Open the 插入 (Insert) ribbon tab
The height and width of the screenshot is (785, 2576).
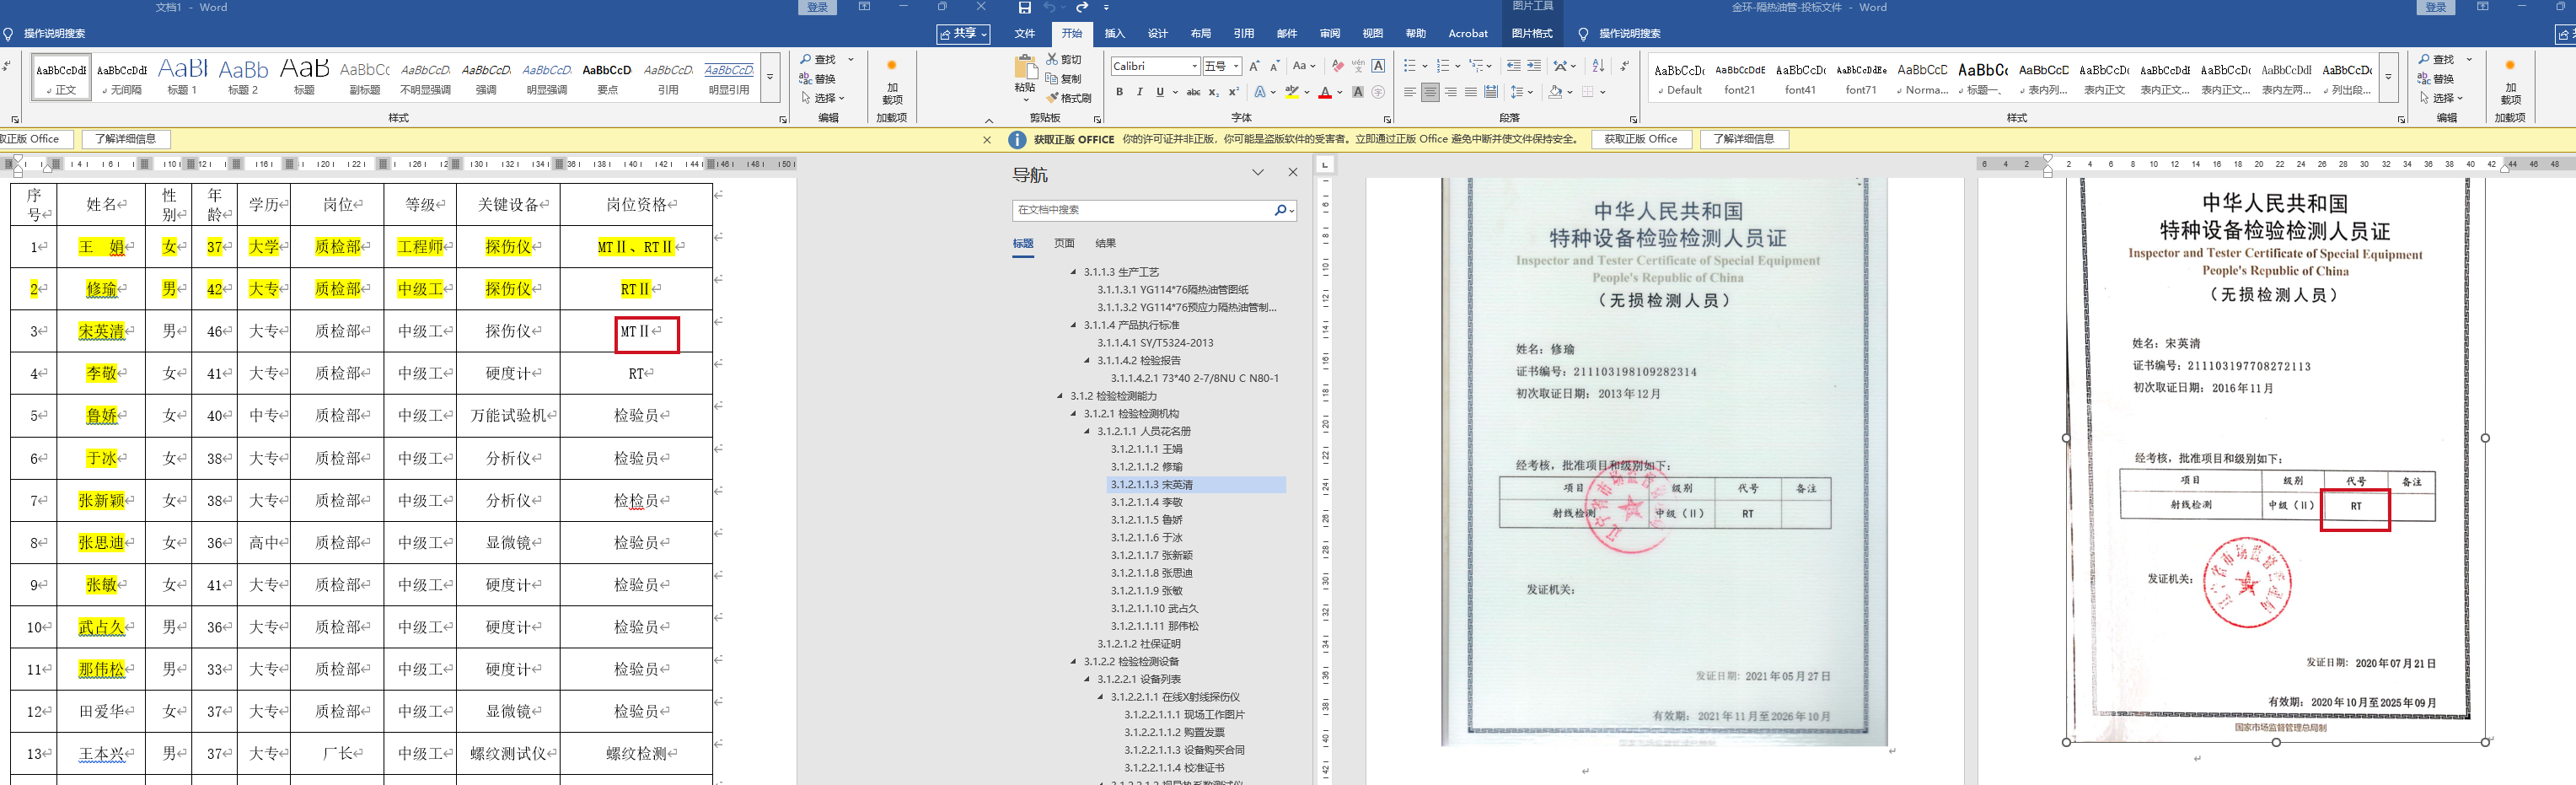coord(1114,34)
